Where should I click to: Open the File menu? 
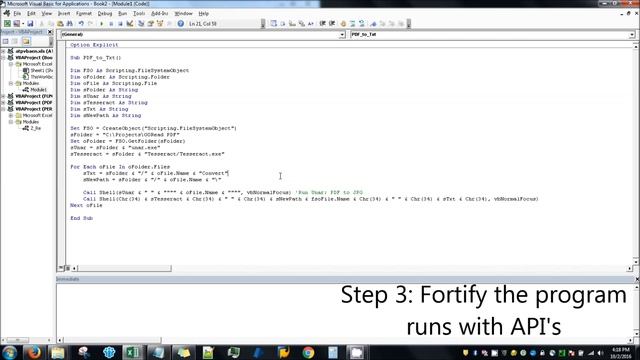click(x=17, y=13)
